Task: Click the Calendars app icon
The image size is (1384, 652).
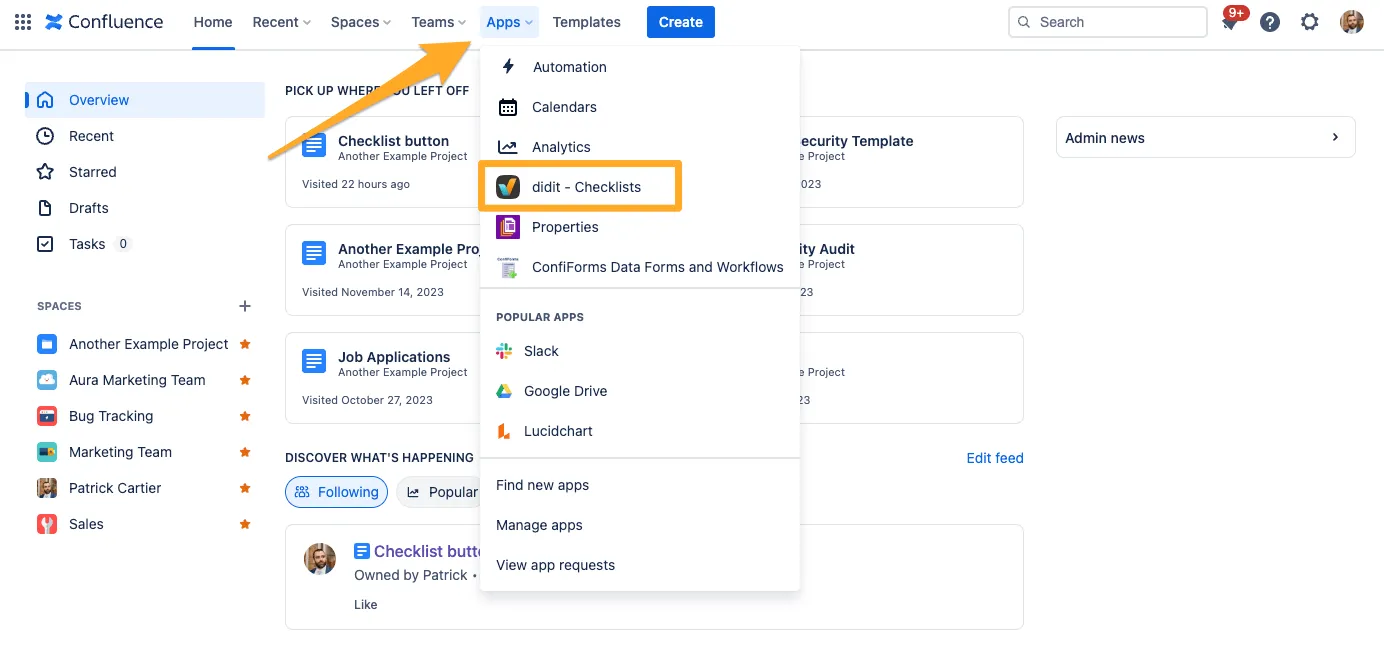Action: (x=508, y=107)
